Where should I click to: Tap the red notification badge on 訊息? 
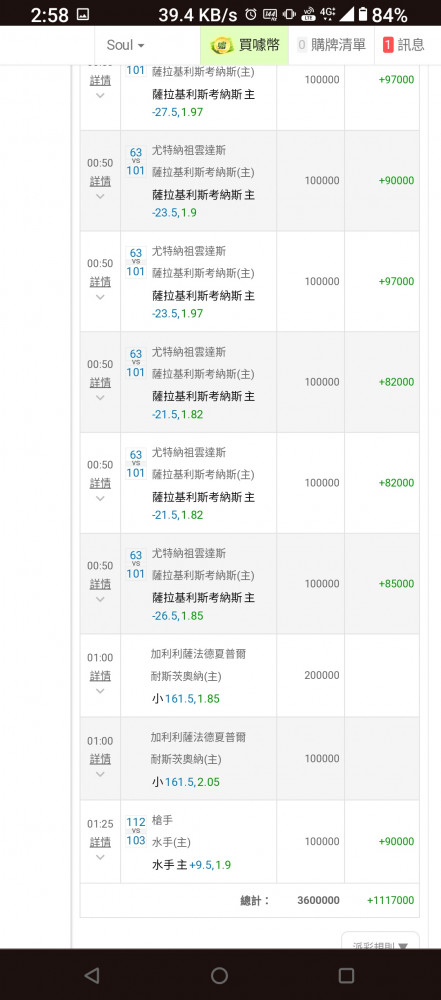[x=388, y=45]
